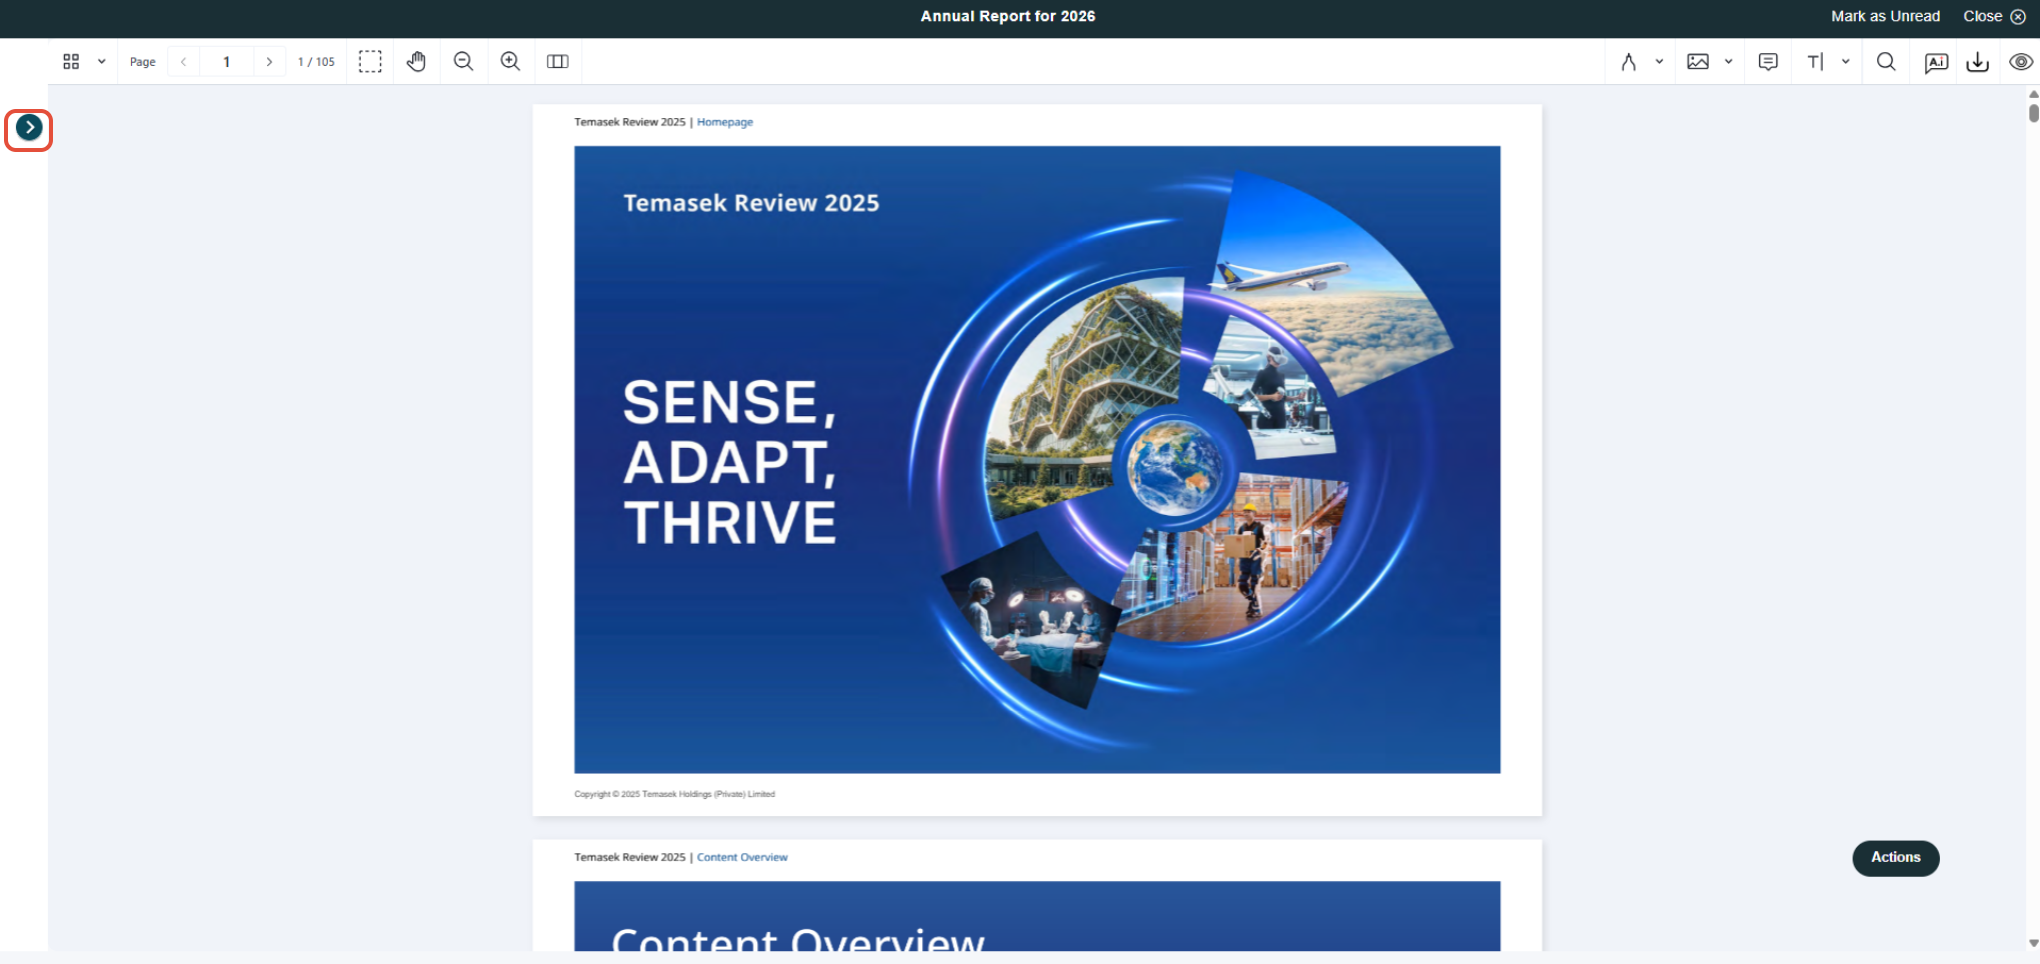Add a comment with the note tool
This screenshot has height=964, width=2040.
click(1768, 62)
